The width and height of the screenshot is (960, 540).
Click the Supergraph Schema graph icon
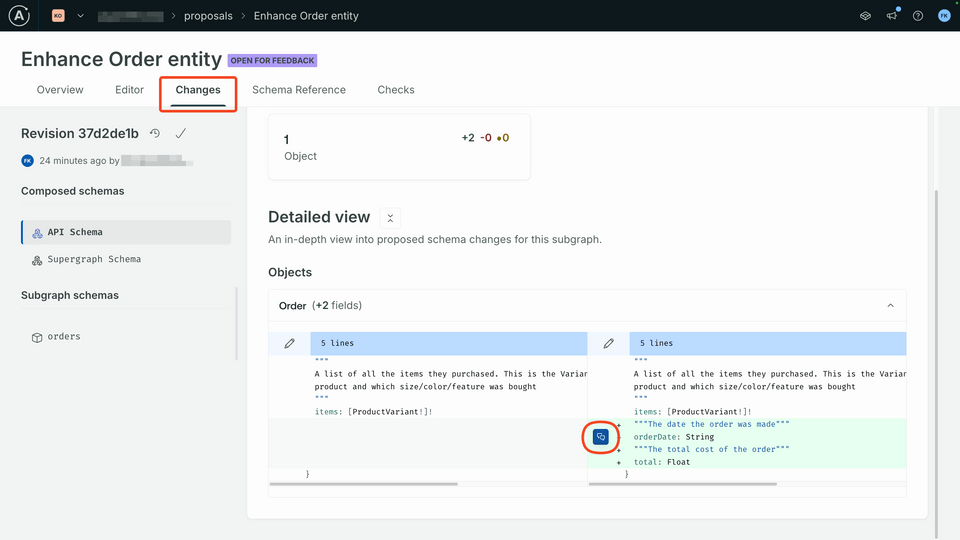click(37, 260)
